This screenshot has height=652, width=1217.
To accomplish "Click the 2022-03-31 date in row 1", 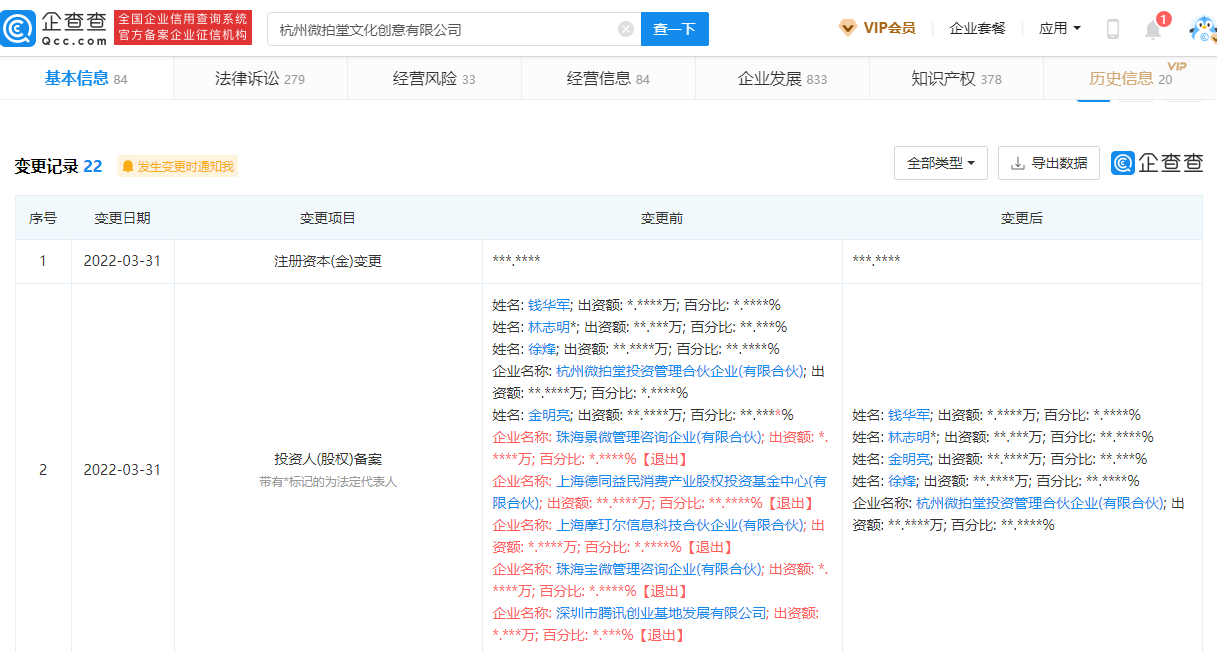I will [123, 261].
